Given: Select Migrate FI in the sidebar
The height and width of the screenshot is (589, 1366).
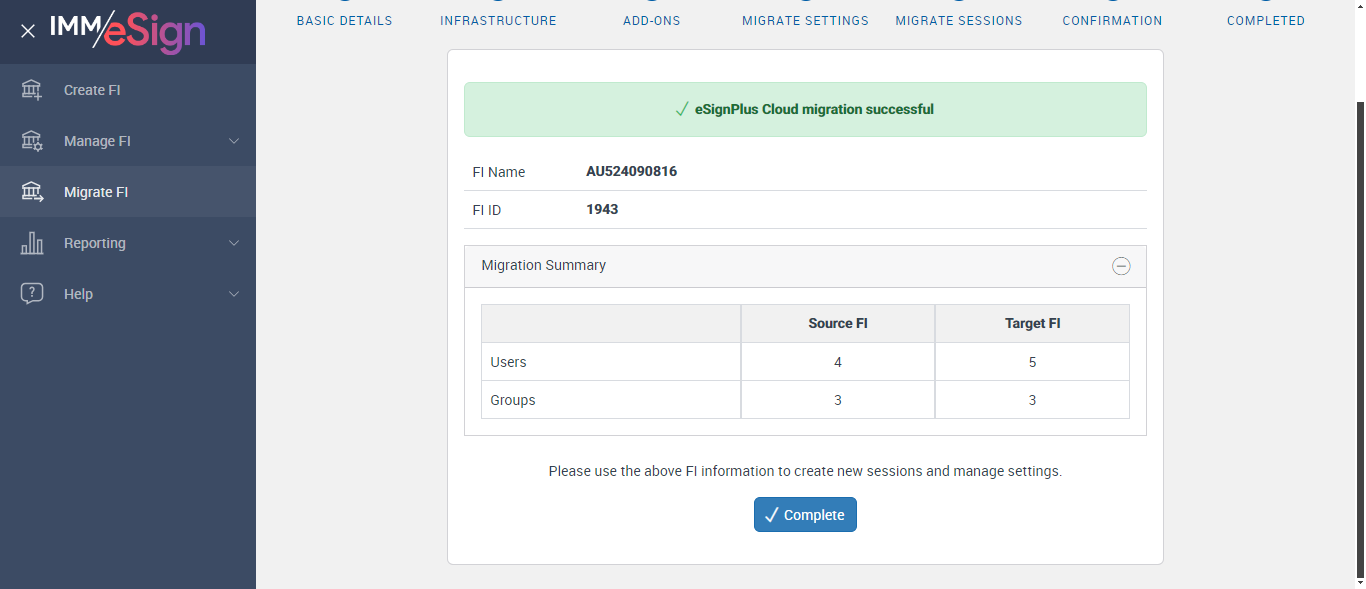Looking at the screenshot, I should (96, 192).
